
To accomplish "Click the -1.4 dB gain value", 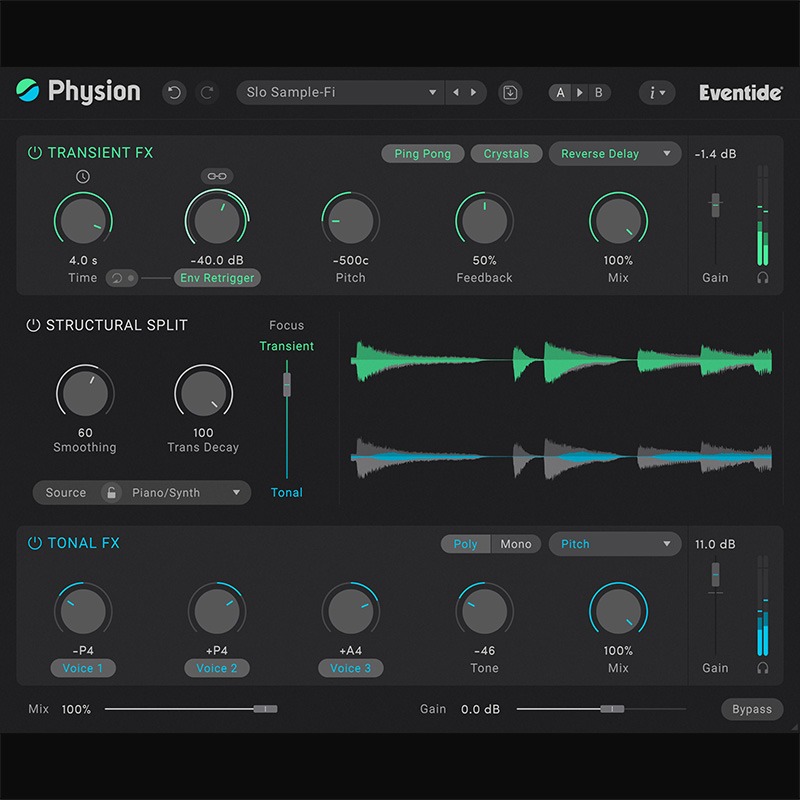I will click(715, 154).
